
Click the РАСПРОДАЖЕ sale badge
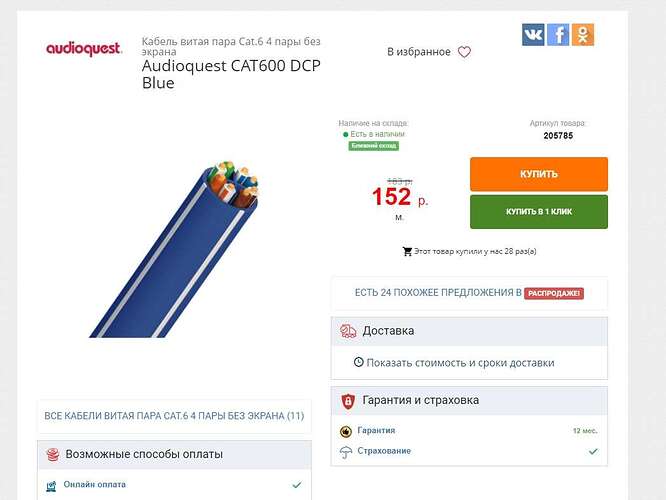point(554,294)
